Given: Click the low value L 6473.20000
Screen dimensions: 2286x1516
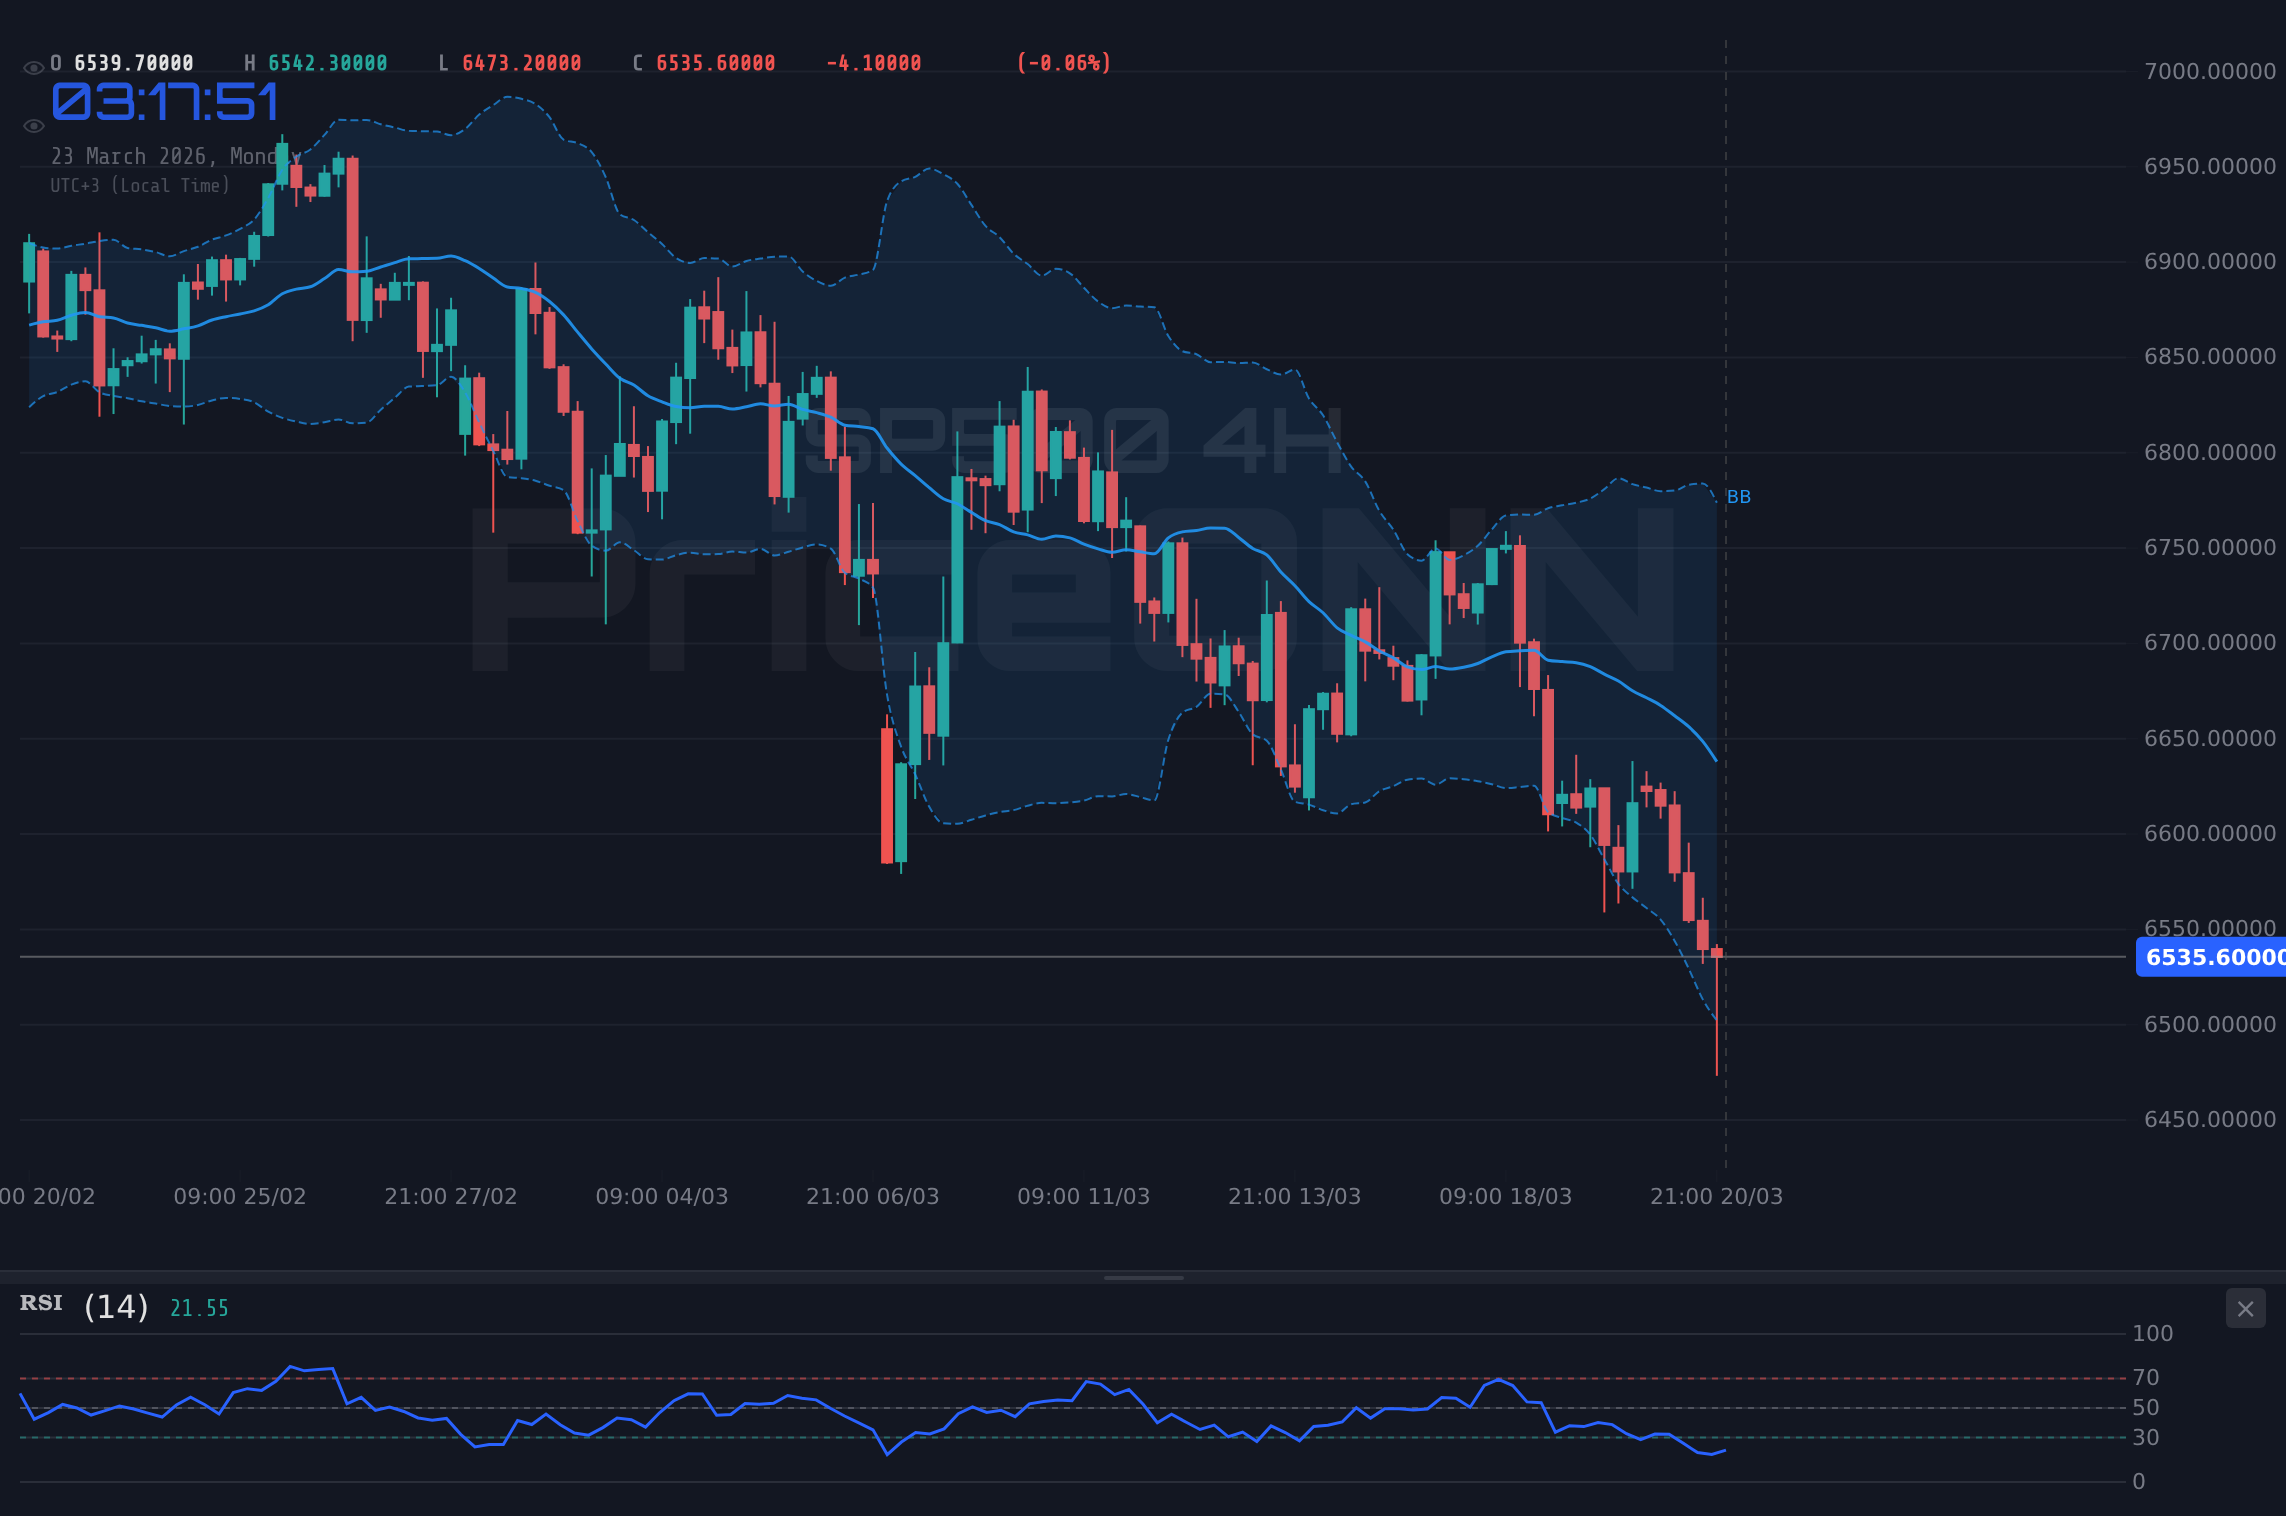Looking at the screenshot, I should click(510, 62).
